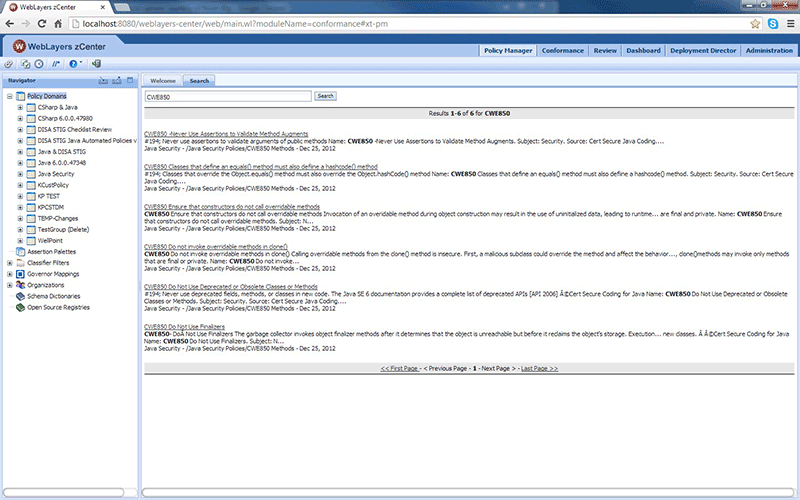
Task: Click the Schema Dictionaries book icon
Action: (x=20, y=296)
